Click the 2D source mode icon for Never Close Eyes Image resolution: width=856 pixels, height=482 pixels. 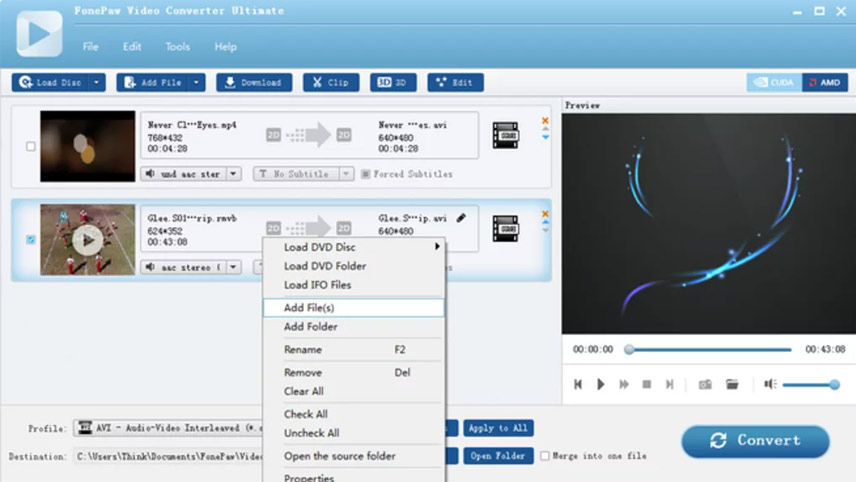[274, 135]
